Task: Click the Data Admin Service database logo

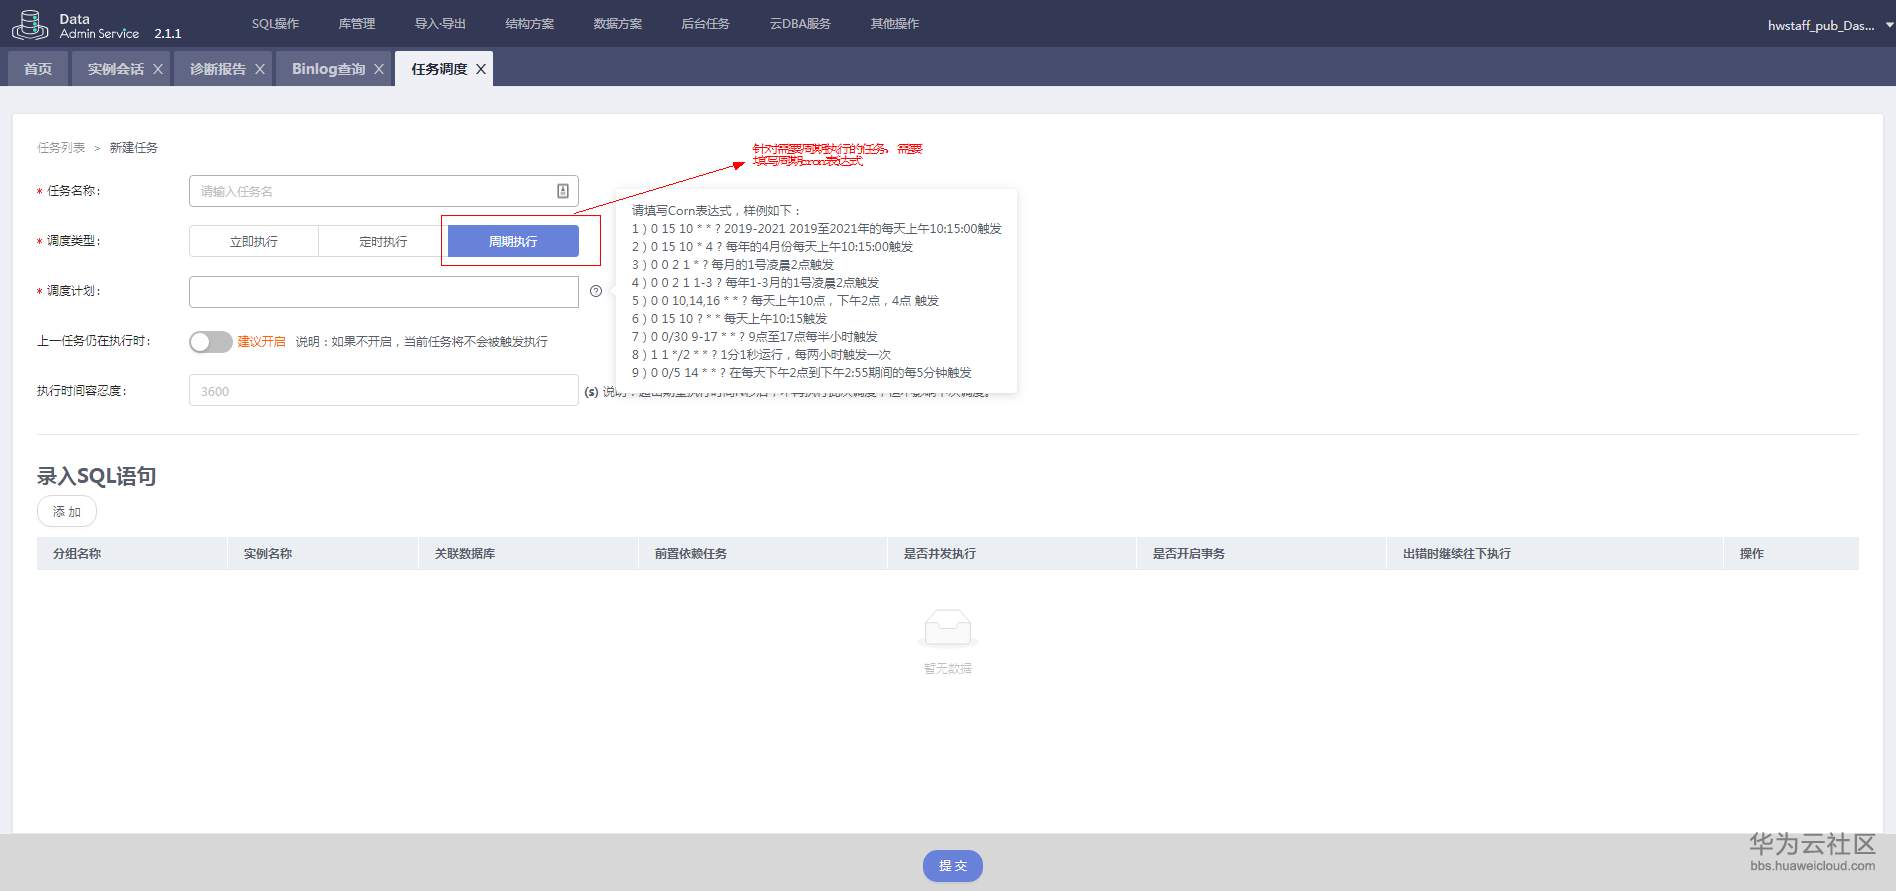Action: point(29,25)
